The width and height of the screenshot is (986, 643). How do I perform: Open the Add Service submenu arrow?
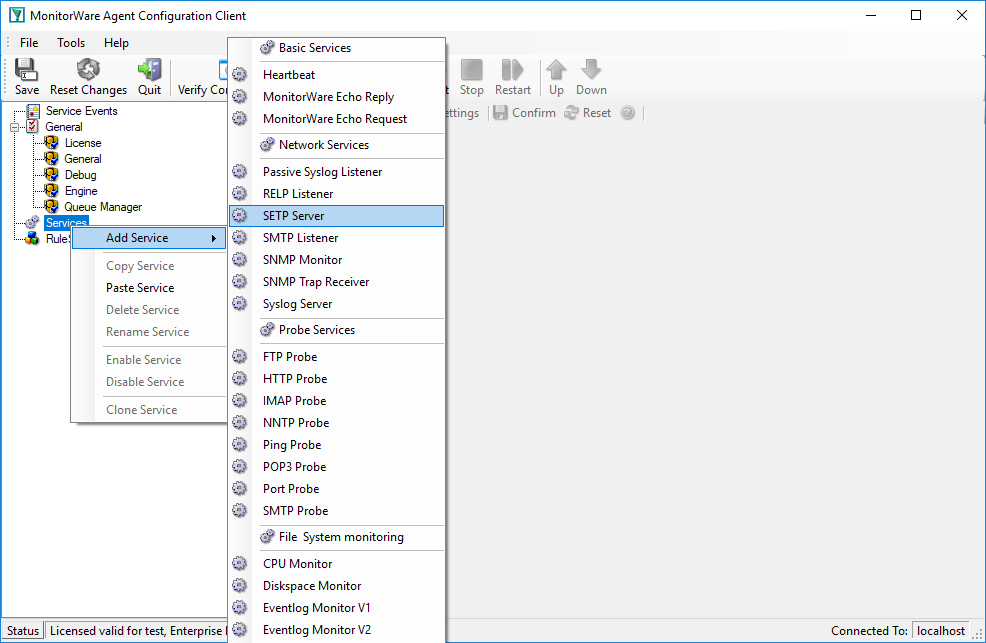[214, 238]
